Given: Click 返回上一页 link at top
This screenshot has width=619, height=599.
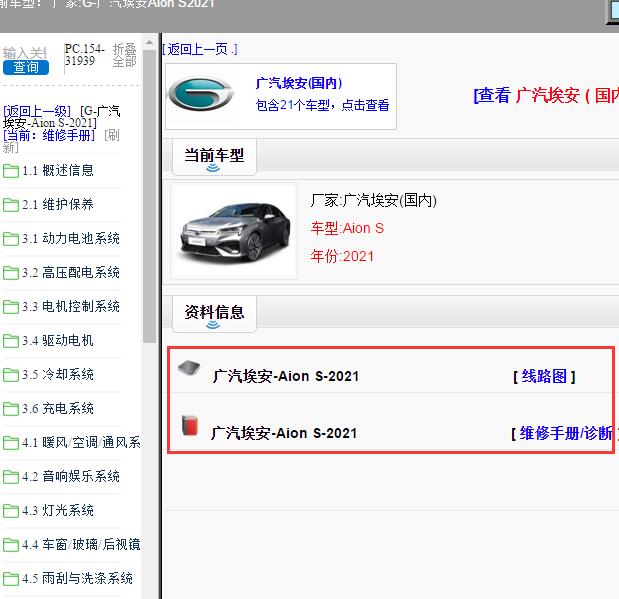Looking at the screenshot, I should tap(200, 49).
